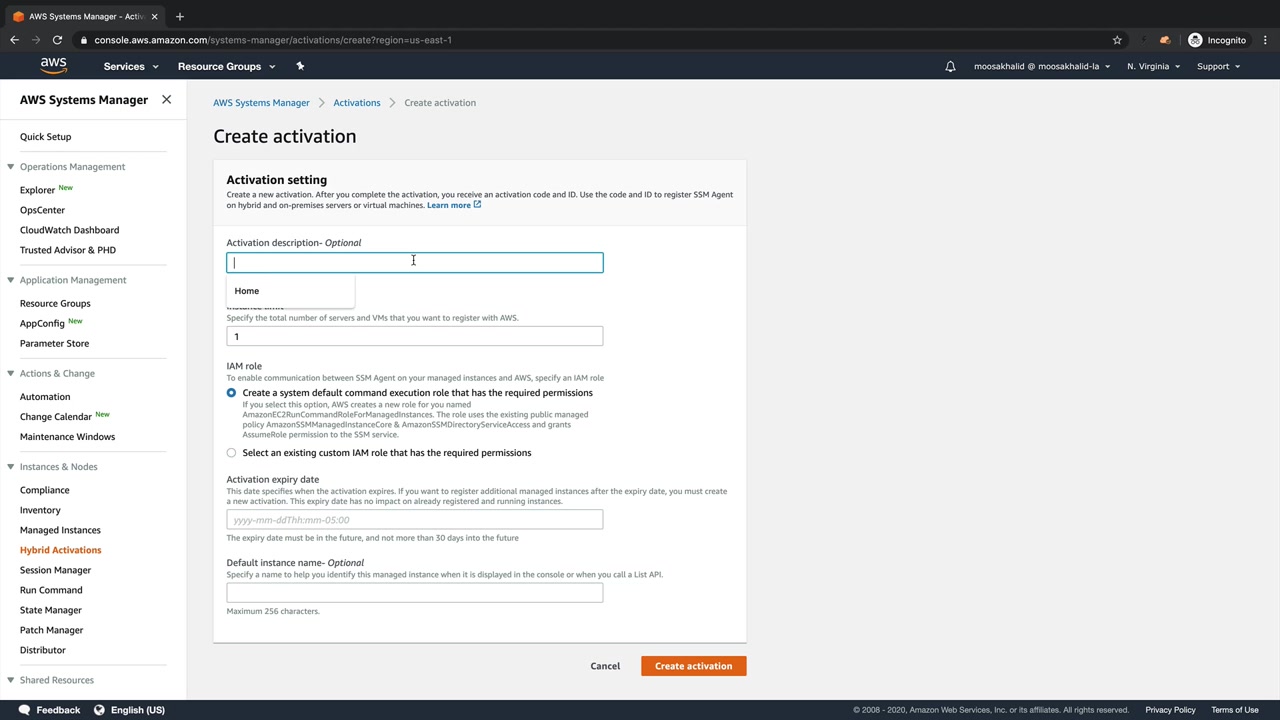Go to OpsCenter
Viewport: 1280px width, 720px height.
[42, 210]
